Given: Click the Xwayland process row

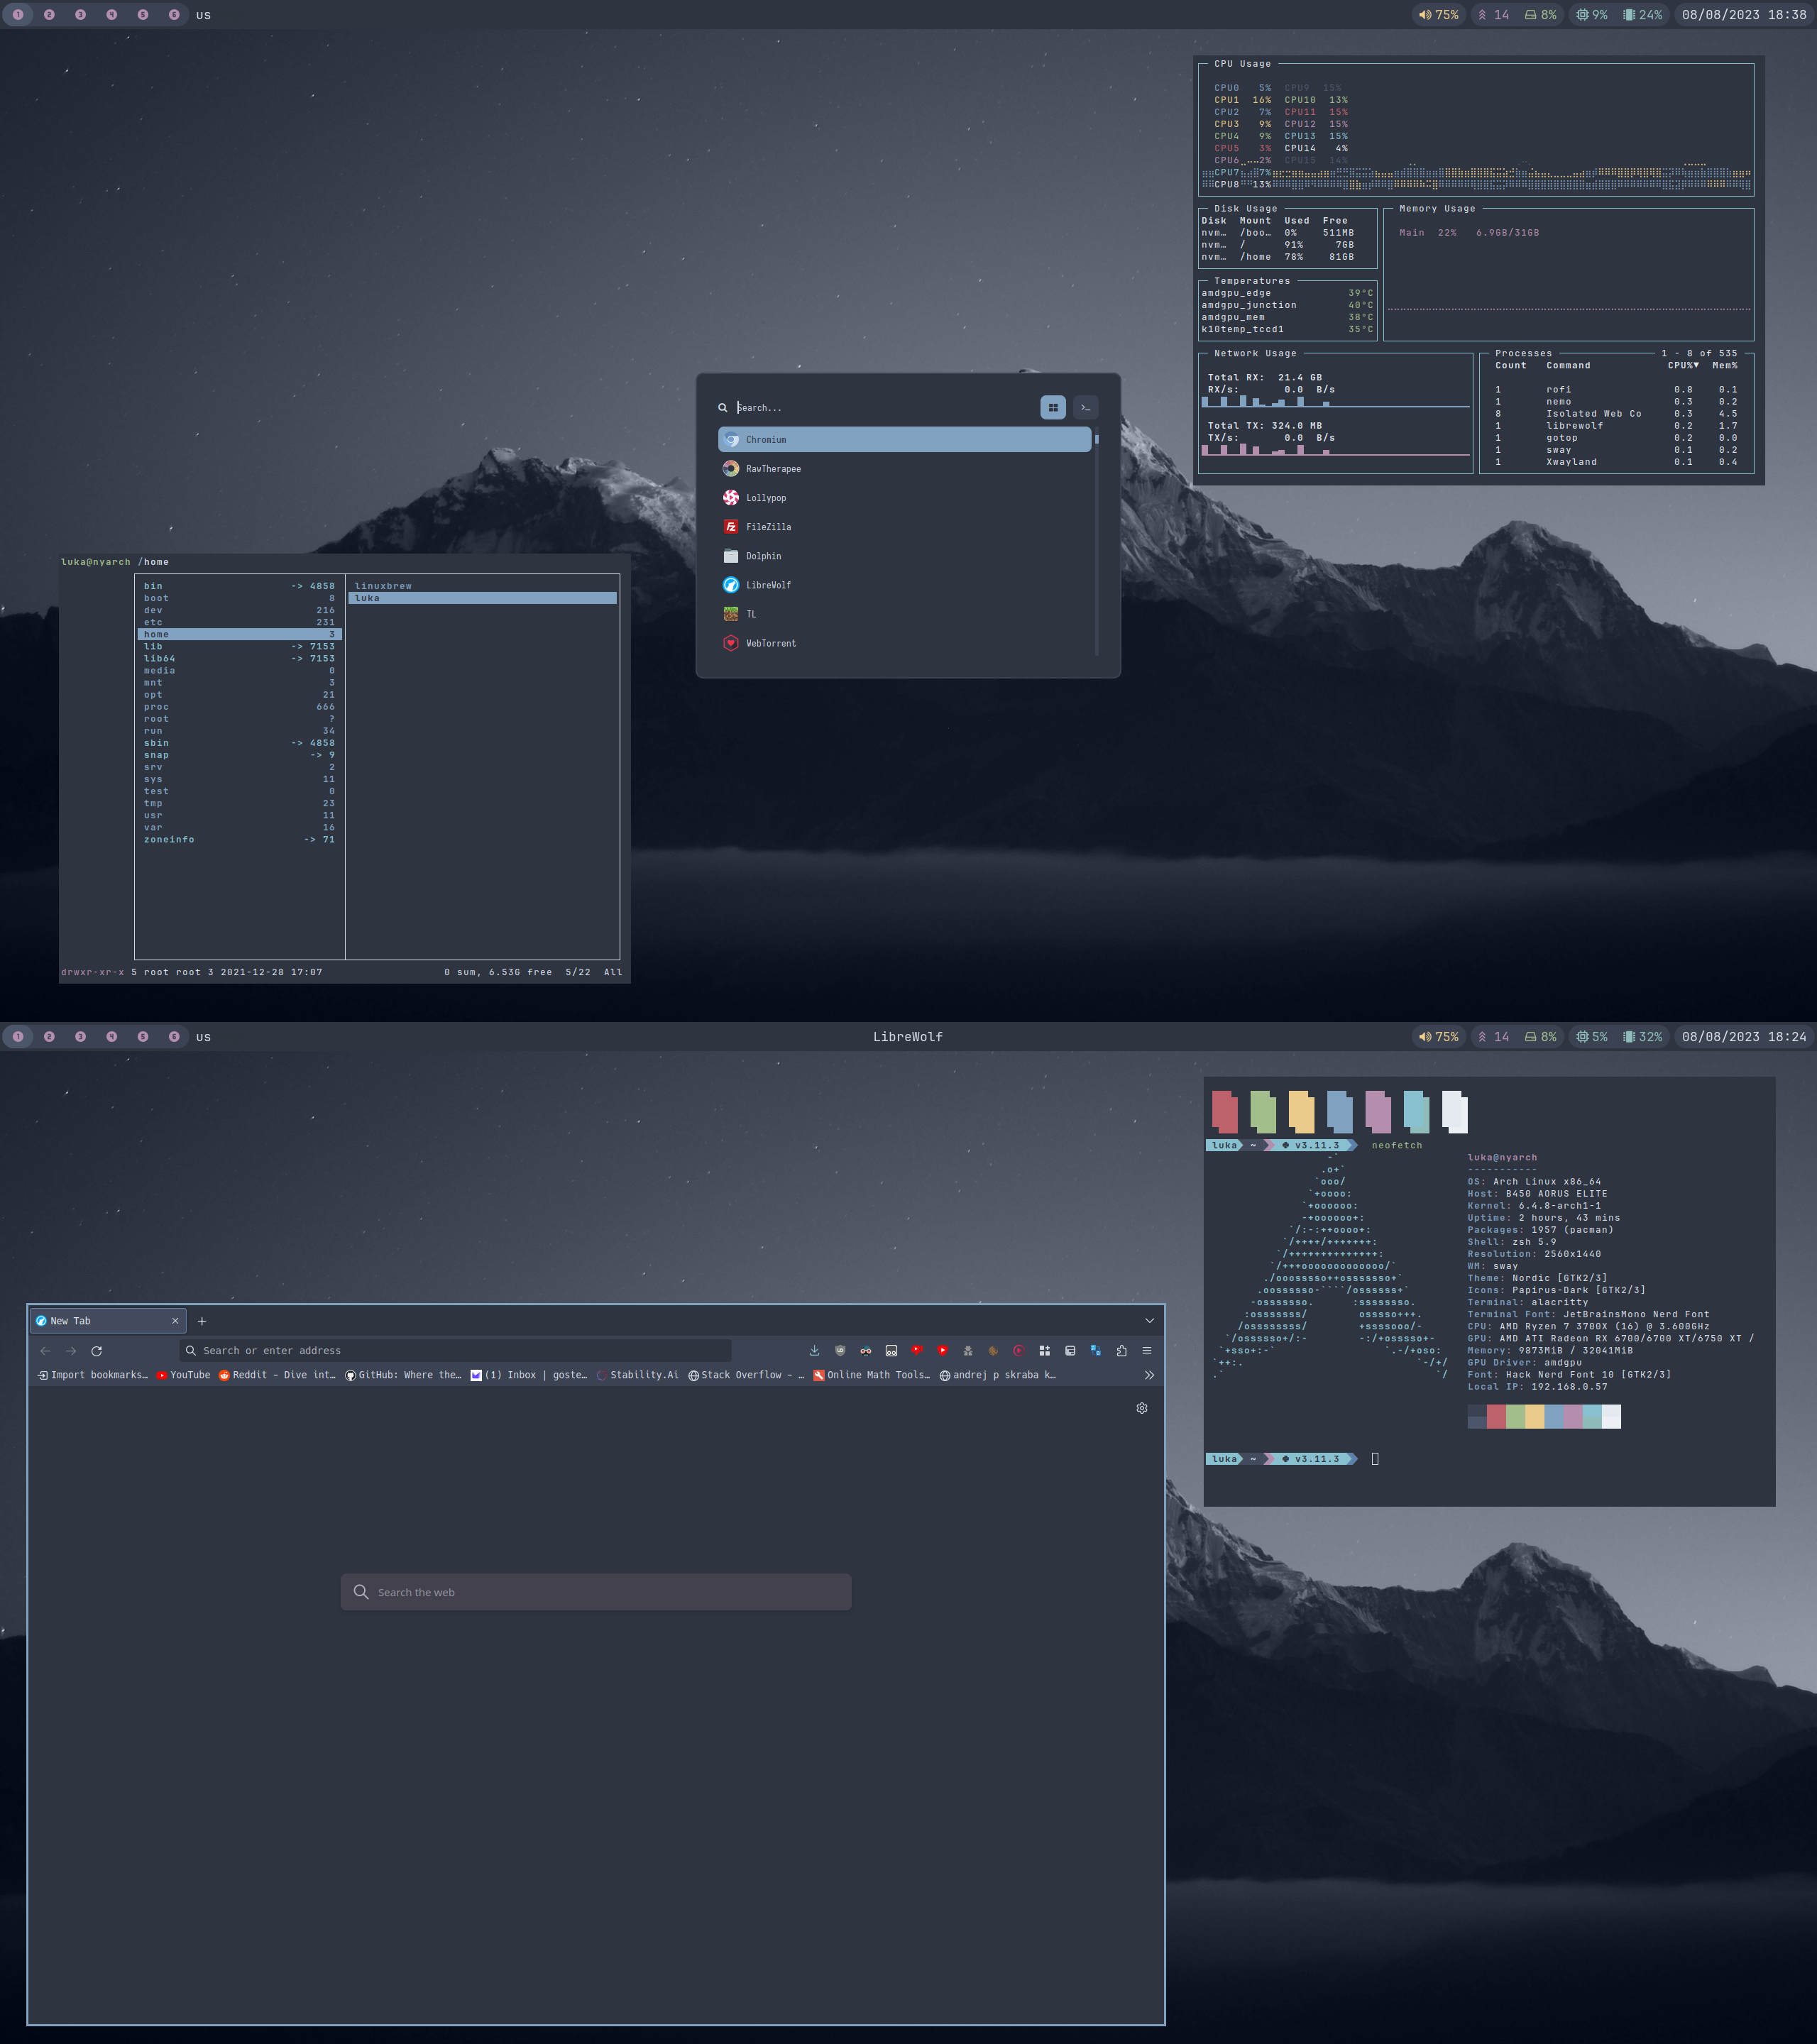Looking at the screenshot, I should click(1617, 462).
